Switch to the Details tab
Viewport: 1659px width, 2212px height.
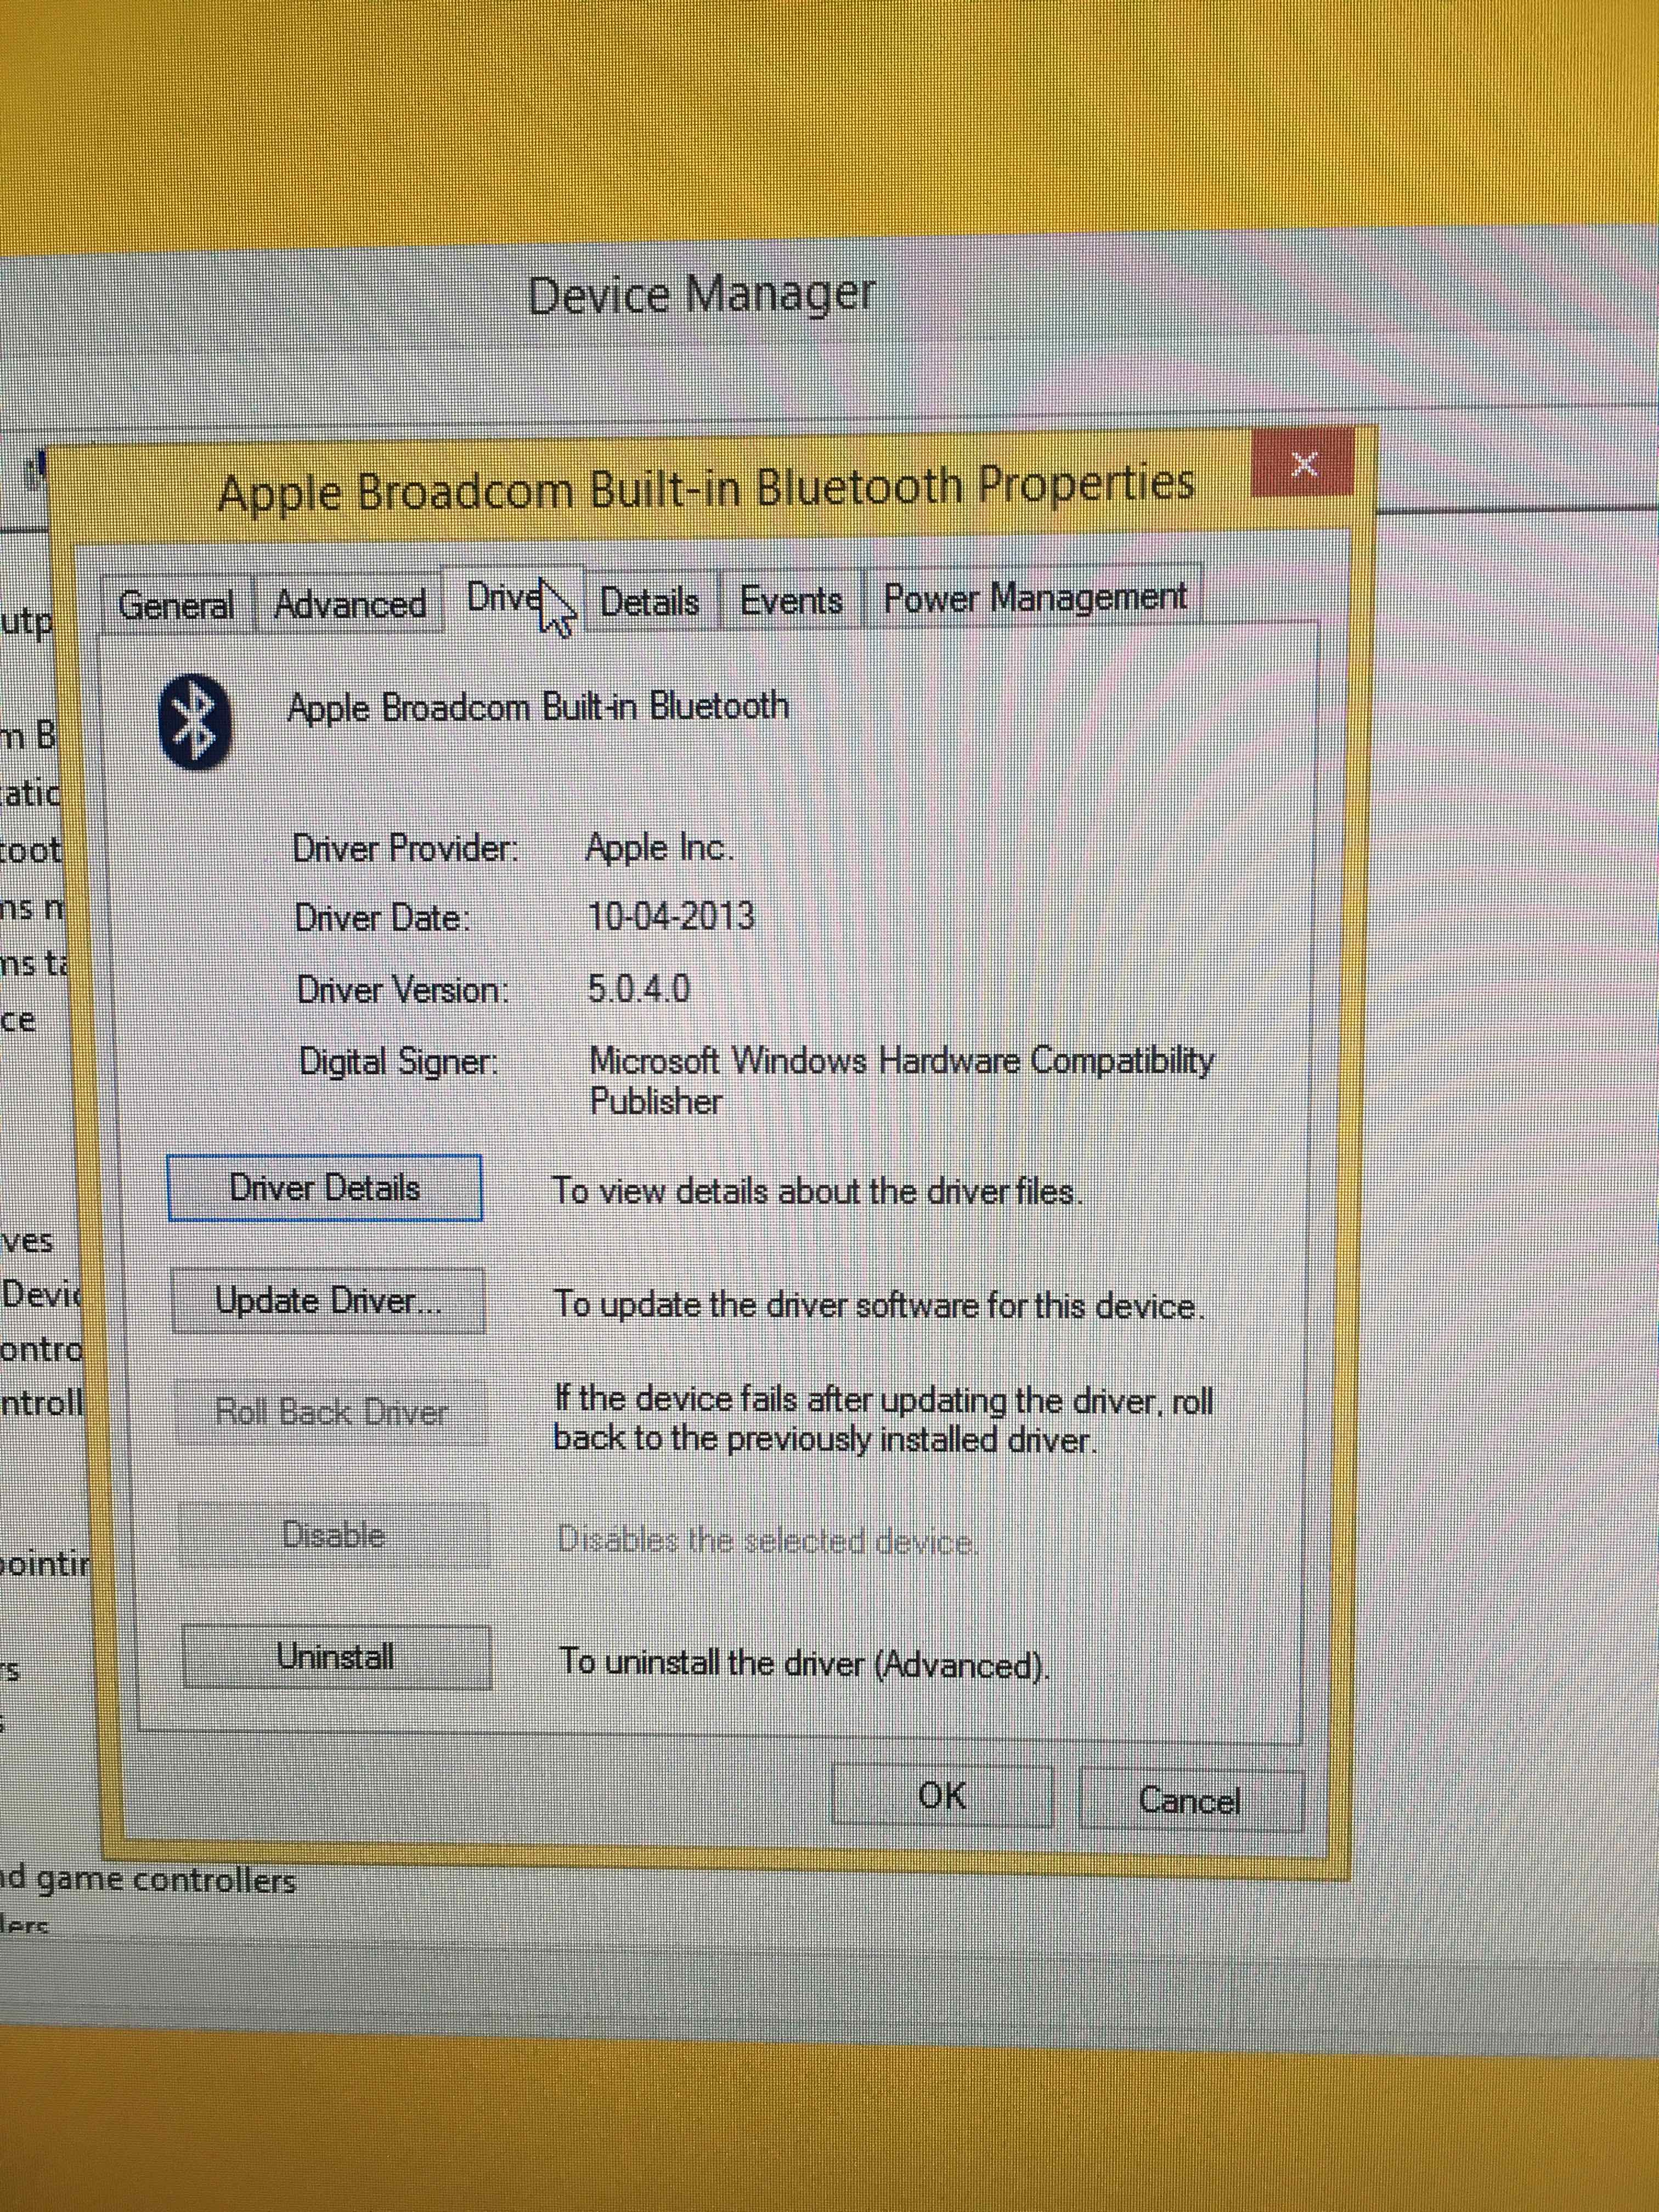[649, 602]
